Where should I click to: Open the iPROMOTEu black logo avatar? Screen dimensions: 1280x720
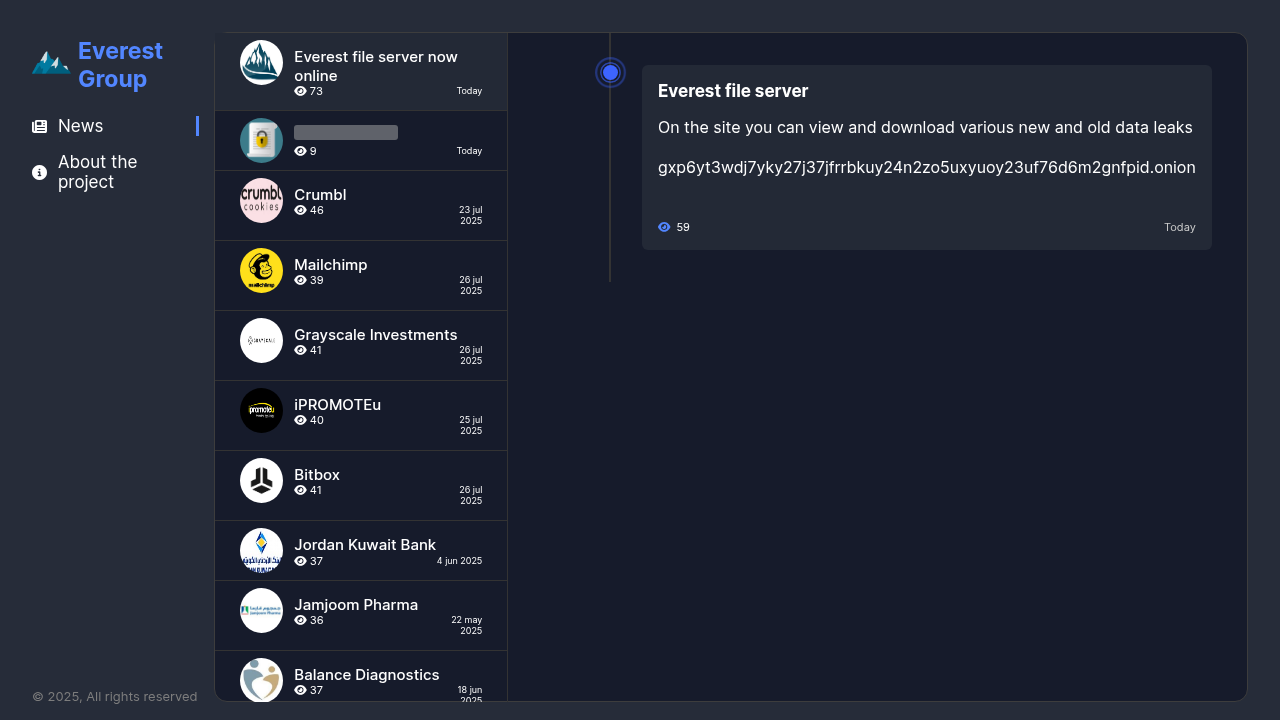pyautogui.click(x=261, y=410)
